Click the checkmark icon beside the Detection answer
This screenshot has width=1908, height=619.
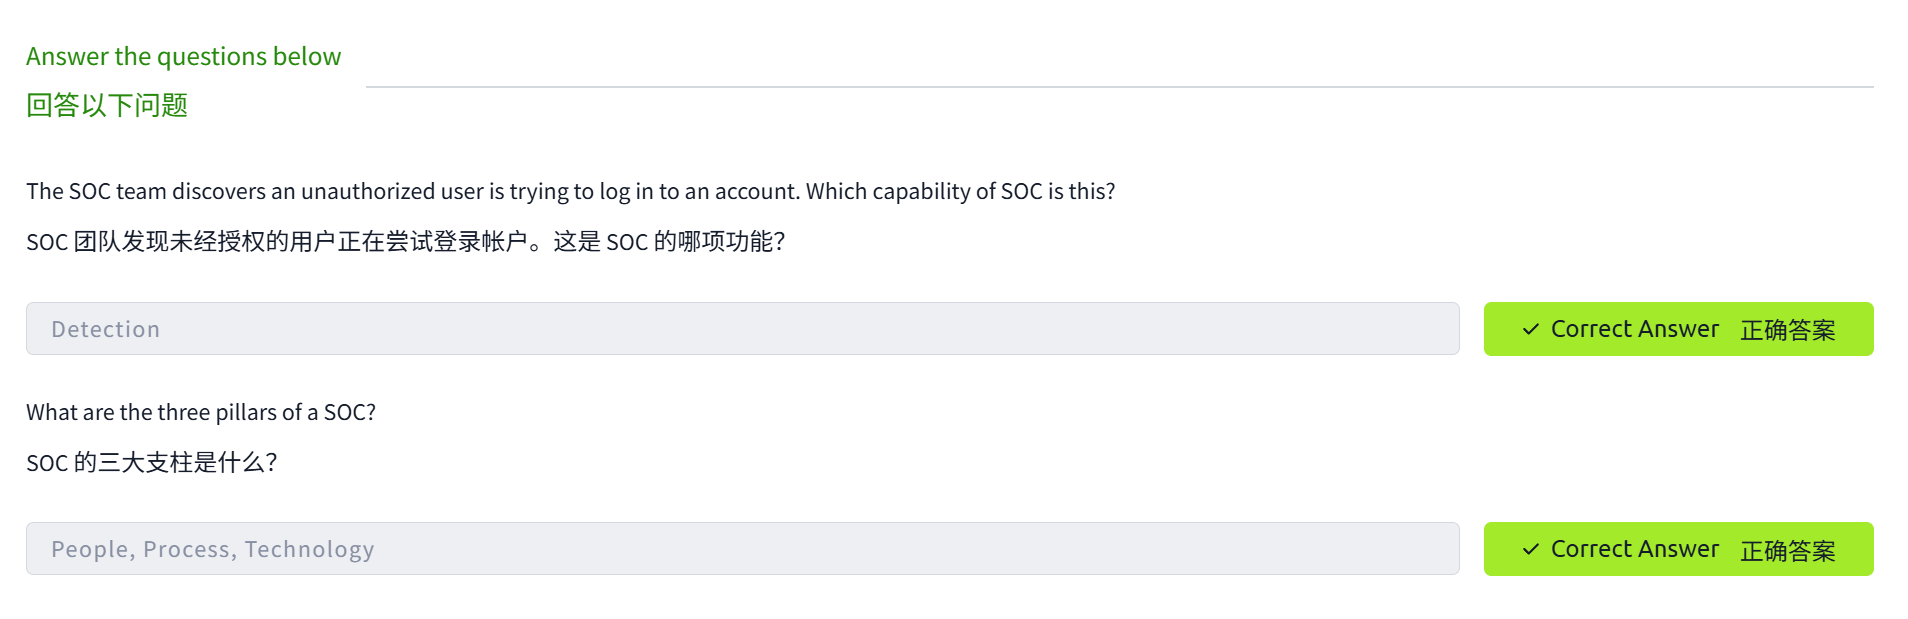pyautogui.click(x=1530, y=329)
